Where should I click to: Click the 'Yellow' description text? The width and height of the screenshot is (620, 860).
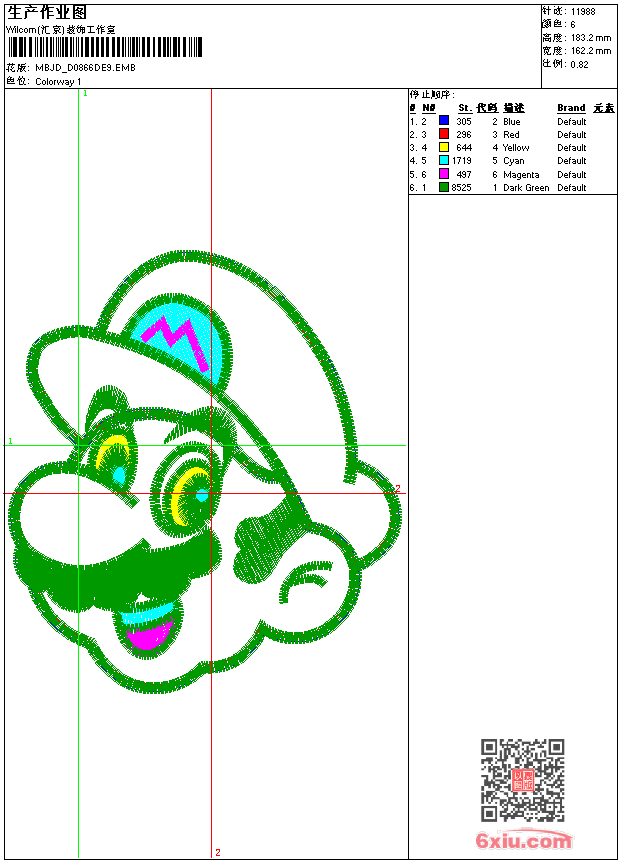click(x=516, y=148)
